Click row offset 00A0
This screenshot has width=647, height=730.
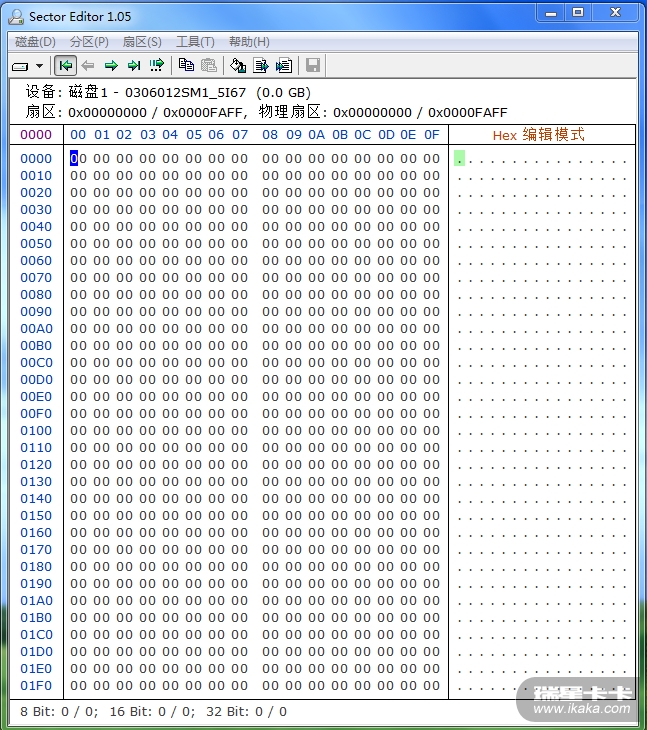click(x=36, y=329)
